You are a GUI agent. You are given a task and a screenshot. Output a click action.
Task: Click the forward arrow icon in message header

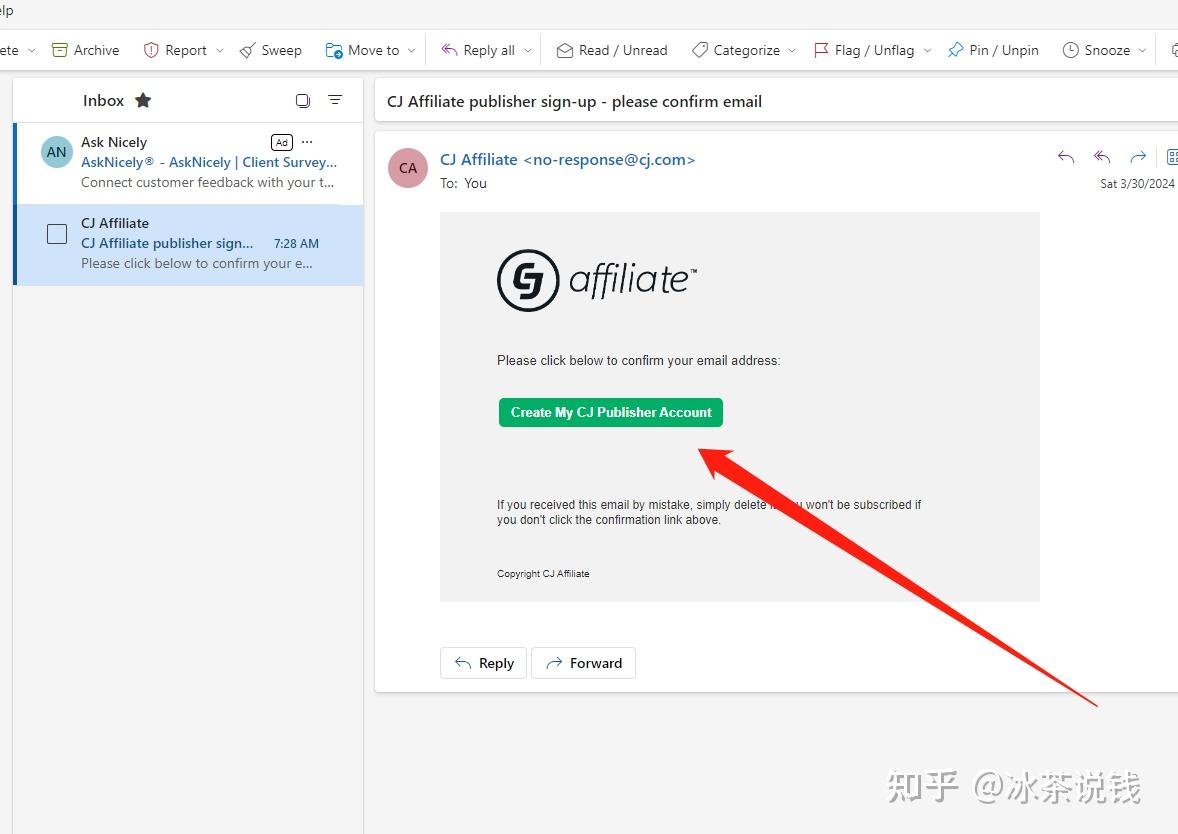(x=1138, y=157)
